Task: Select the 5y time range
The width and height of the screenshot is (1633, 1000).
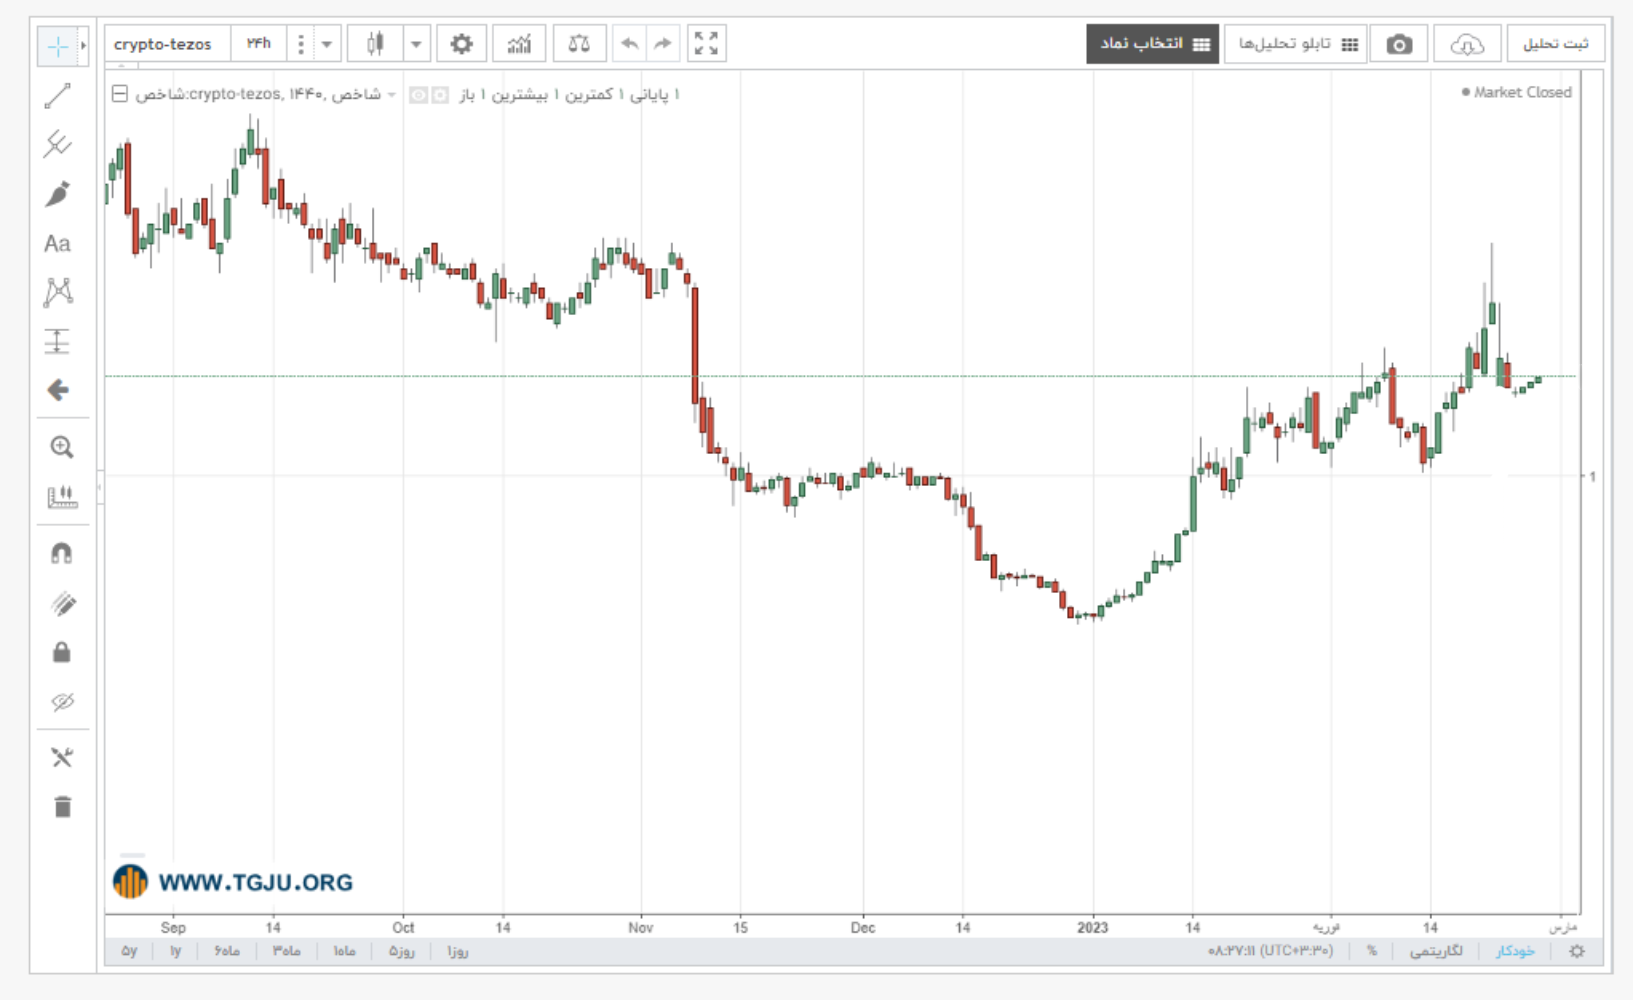Action: click(x=129, y=951)
